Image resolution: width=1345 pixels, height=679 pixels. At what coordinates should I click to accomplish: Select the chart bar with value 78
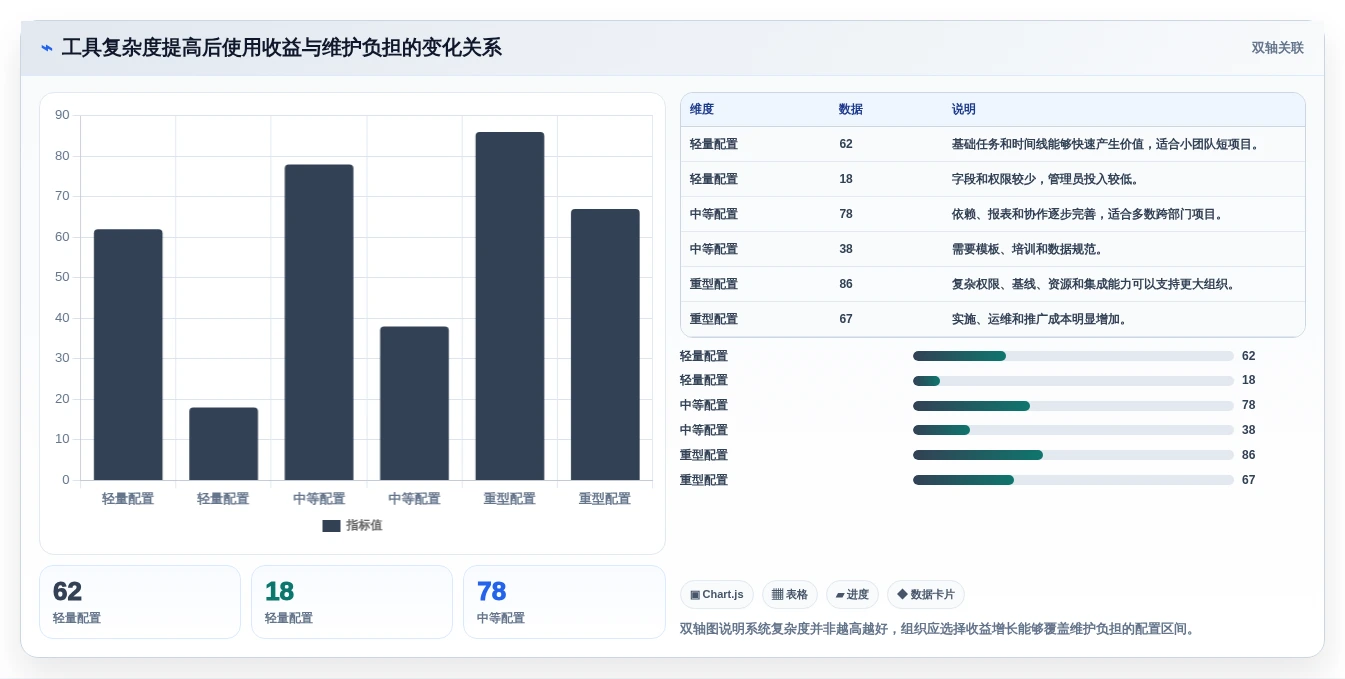click(x=319, y=322)
